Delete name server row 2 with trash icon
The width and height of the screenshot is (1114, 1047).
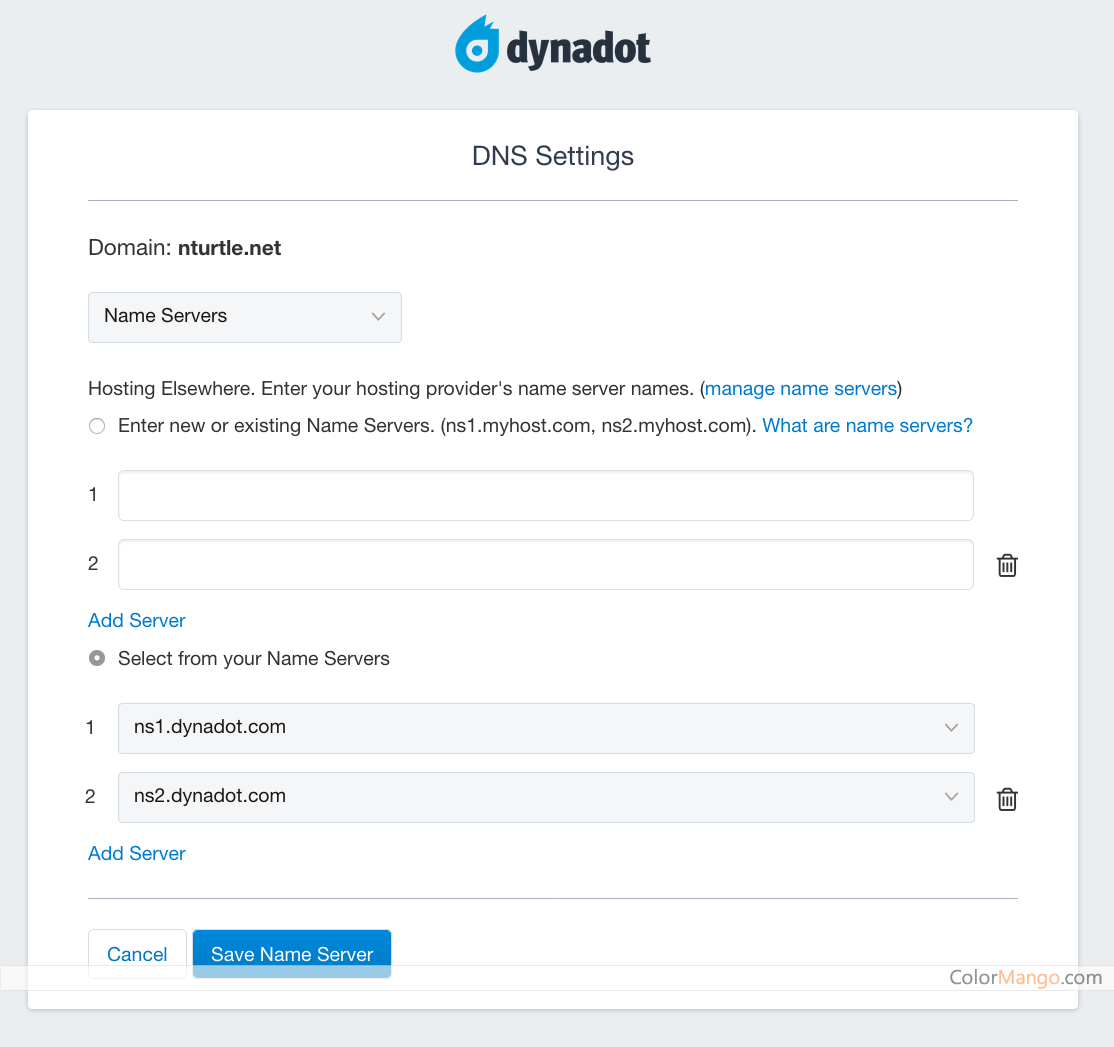(x=1006, y=565)
